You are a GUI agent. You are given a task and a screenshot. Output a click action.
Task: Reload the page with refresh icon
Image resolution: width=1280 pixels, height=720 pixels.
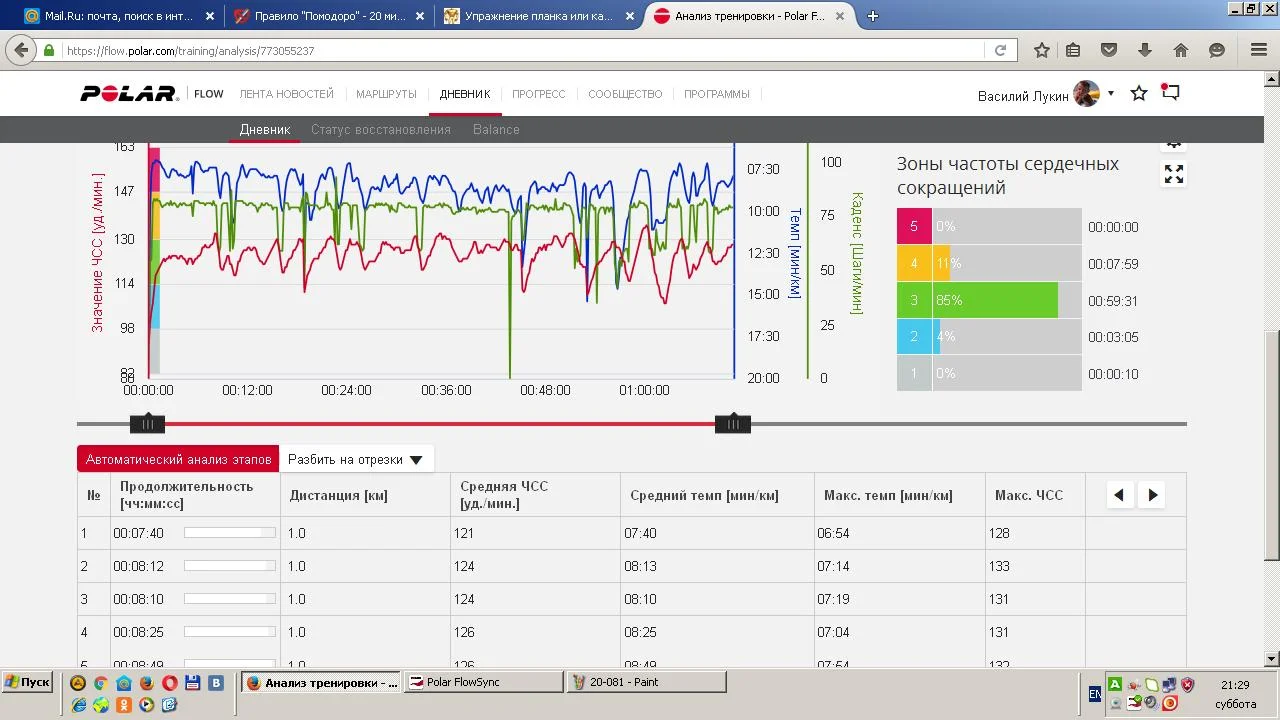(x=1000, y=50)
